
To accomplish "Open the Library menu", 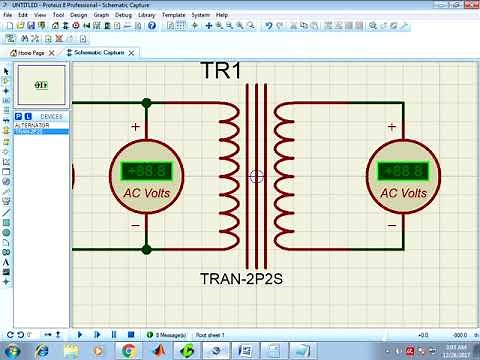I will [x=147, y=15].
